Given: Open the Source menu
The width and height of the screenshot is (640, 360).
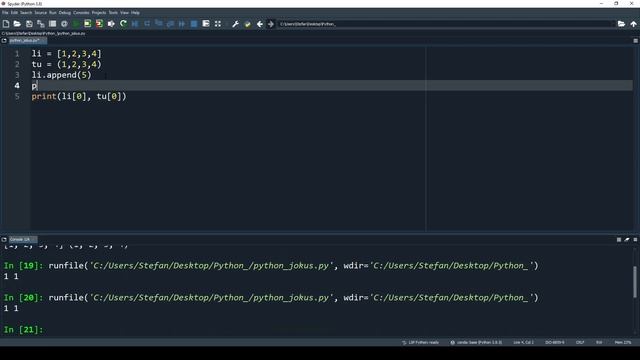Looking at the screenshot, I should [40, 13].
